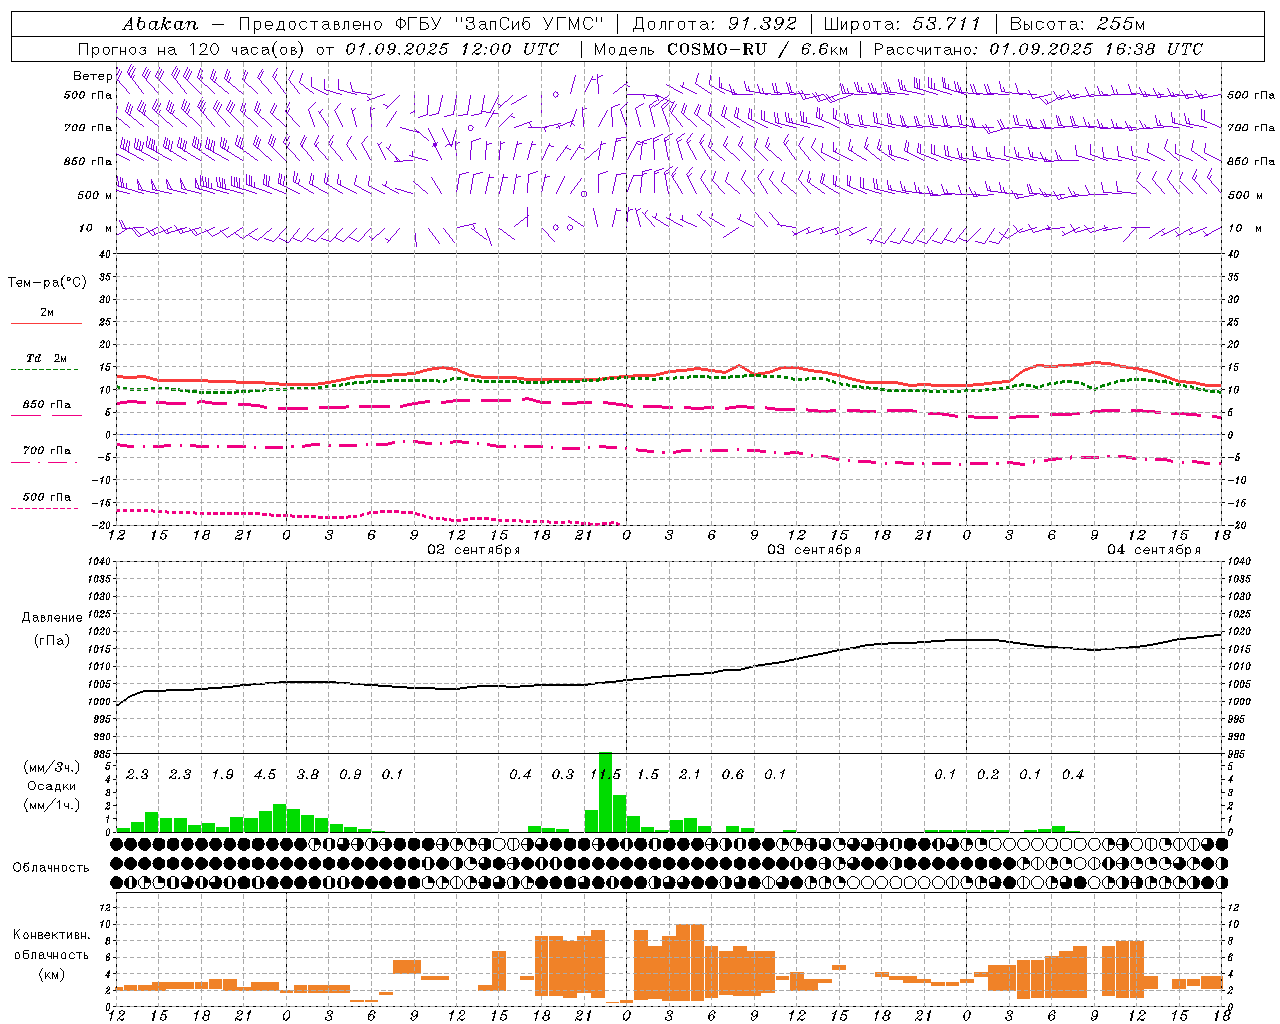
Task: Select the 0.3 precipitation value
Action: coord(563,775)
